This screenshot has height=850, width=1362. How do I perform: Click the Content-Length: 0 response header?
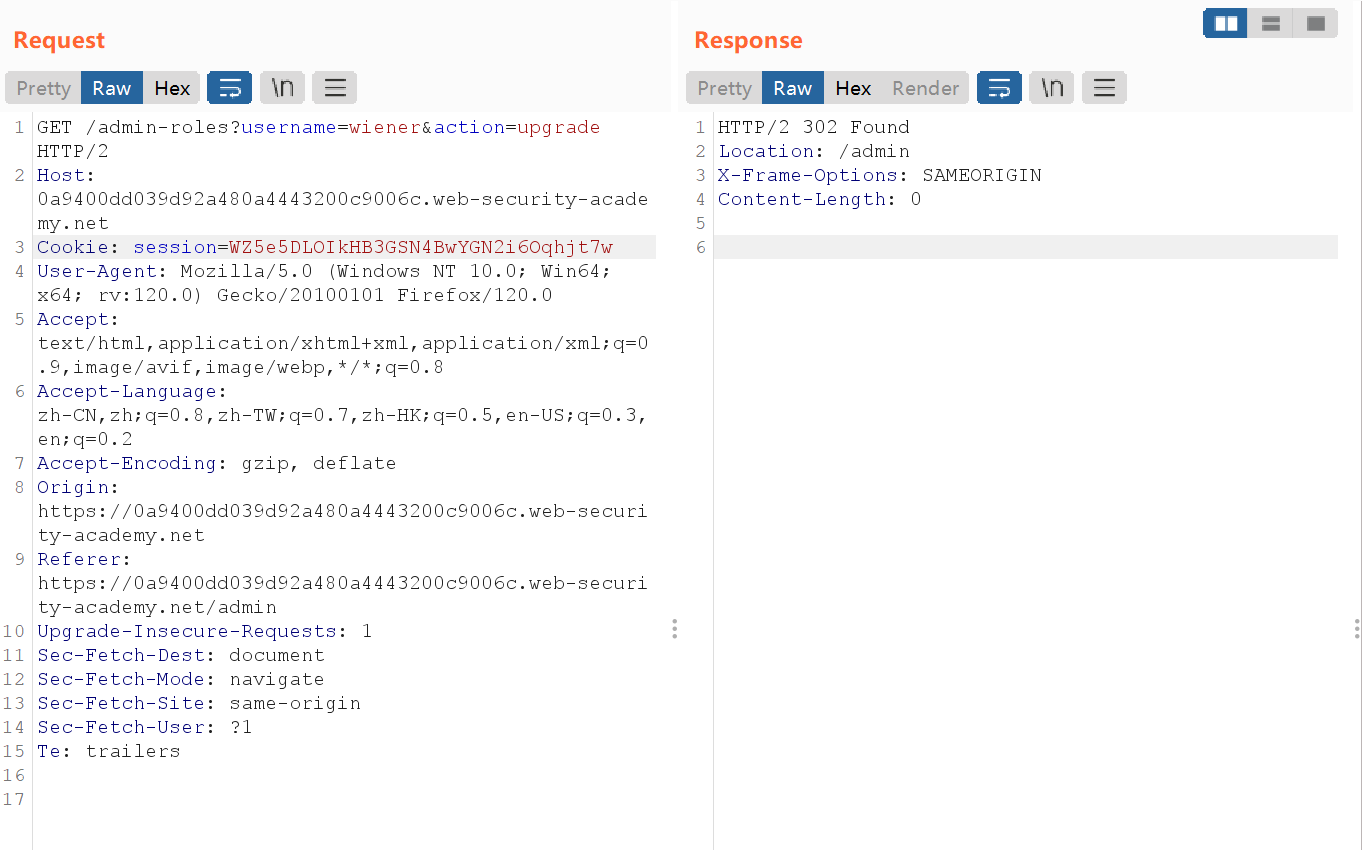click(820, 199)
